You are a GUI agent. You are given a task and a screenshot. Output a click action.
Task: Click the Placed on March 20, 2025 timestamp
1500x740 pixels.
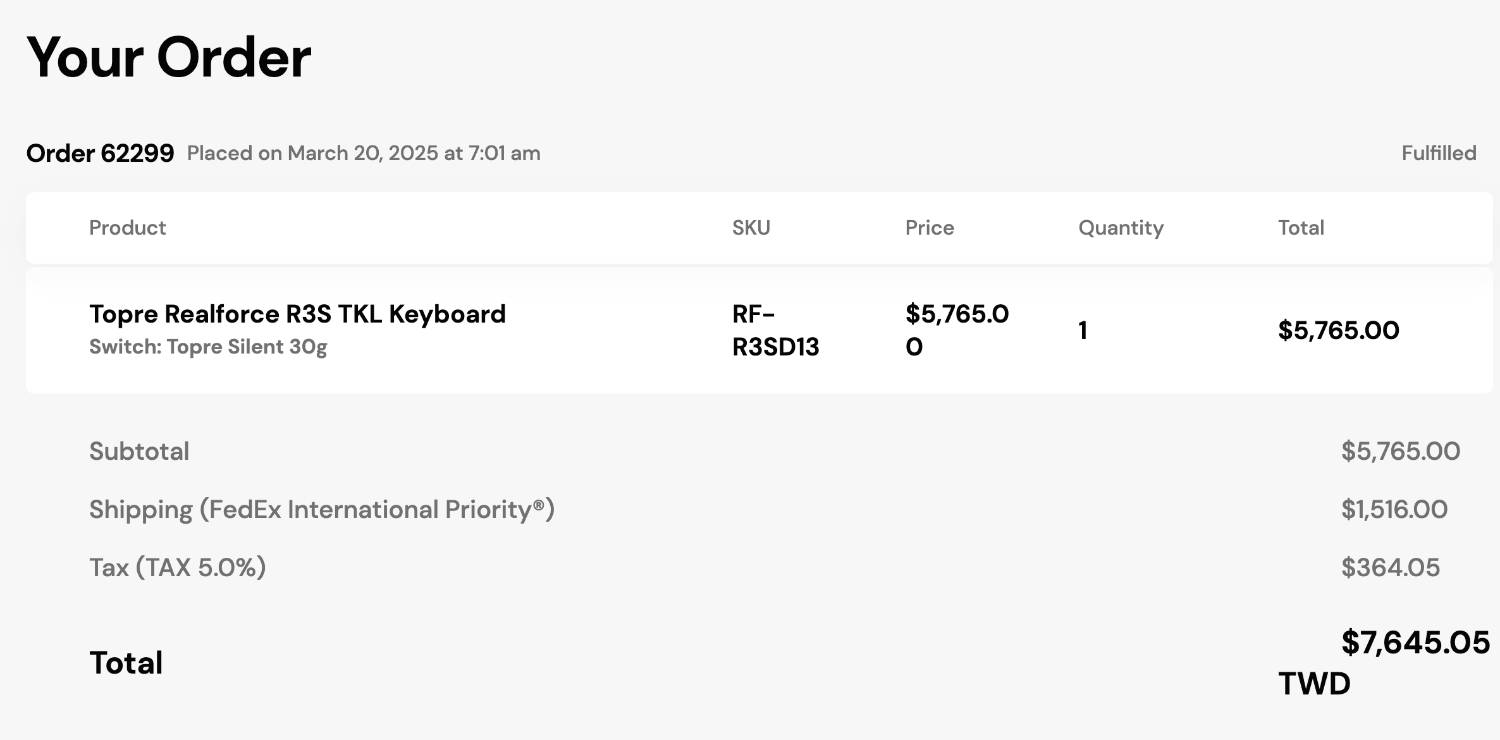tap(364, 153)
